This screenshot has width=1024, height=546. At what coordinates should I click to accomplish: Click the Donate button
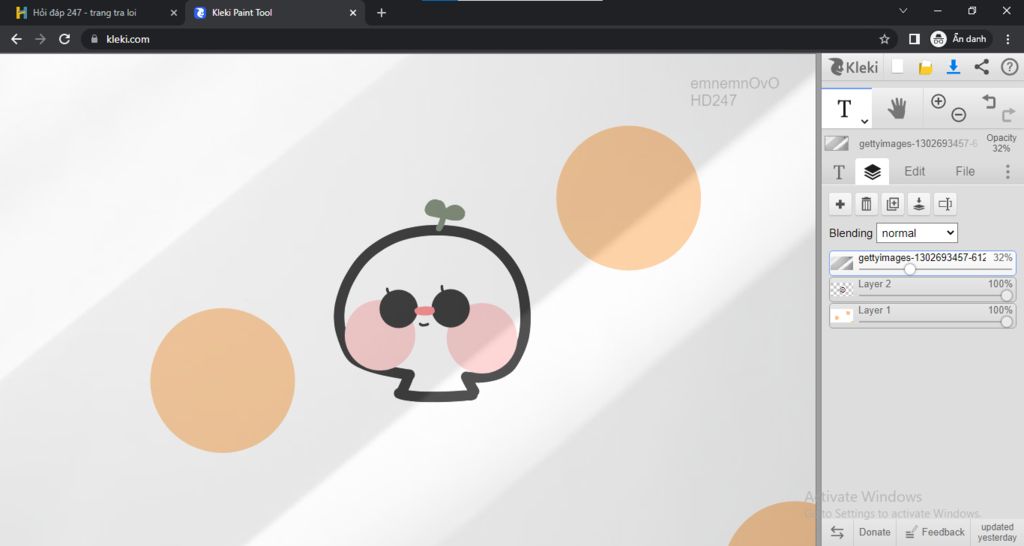874,532
